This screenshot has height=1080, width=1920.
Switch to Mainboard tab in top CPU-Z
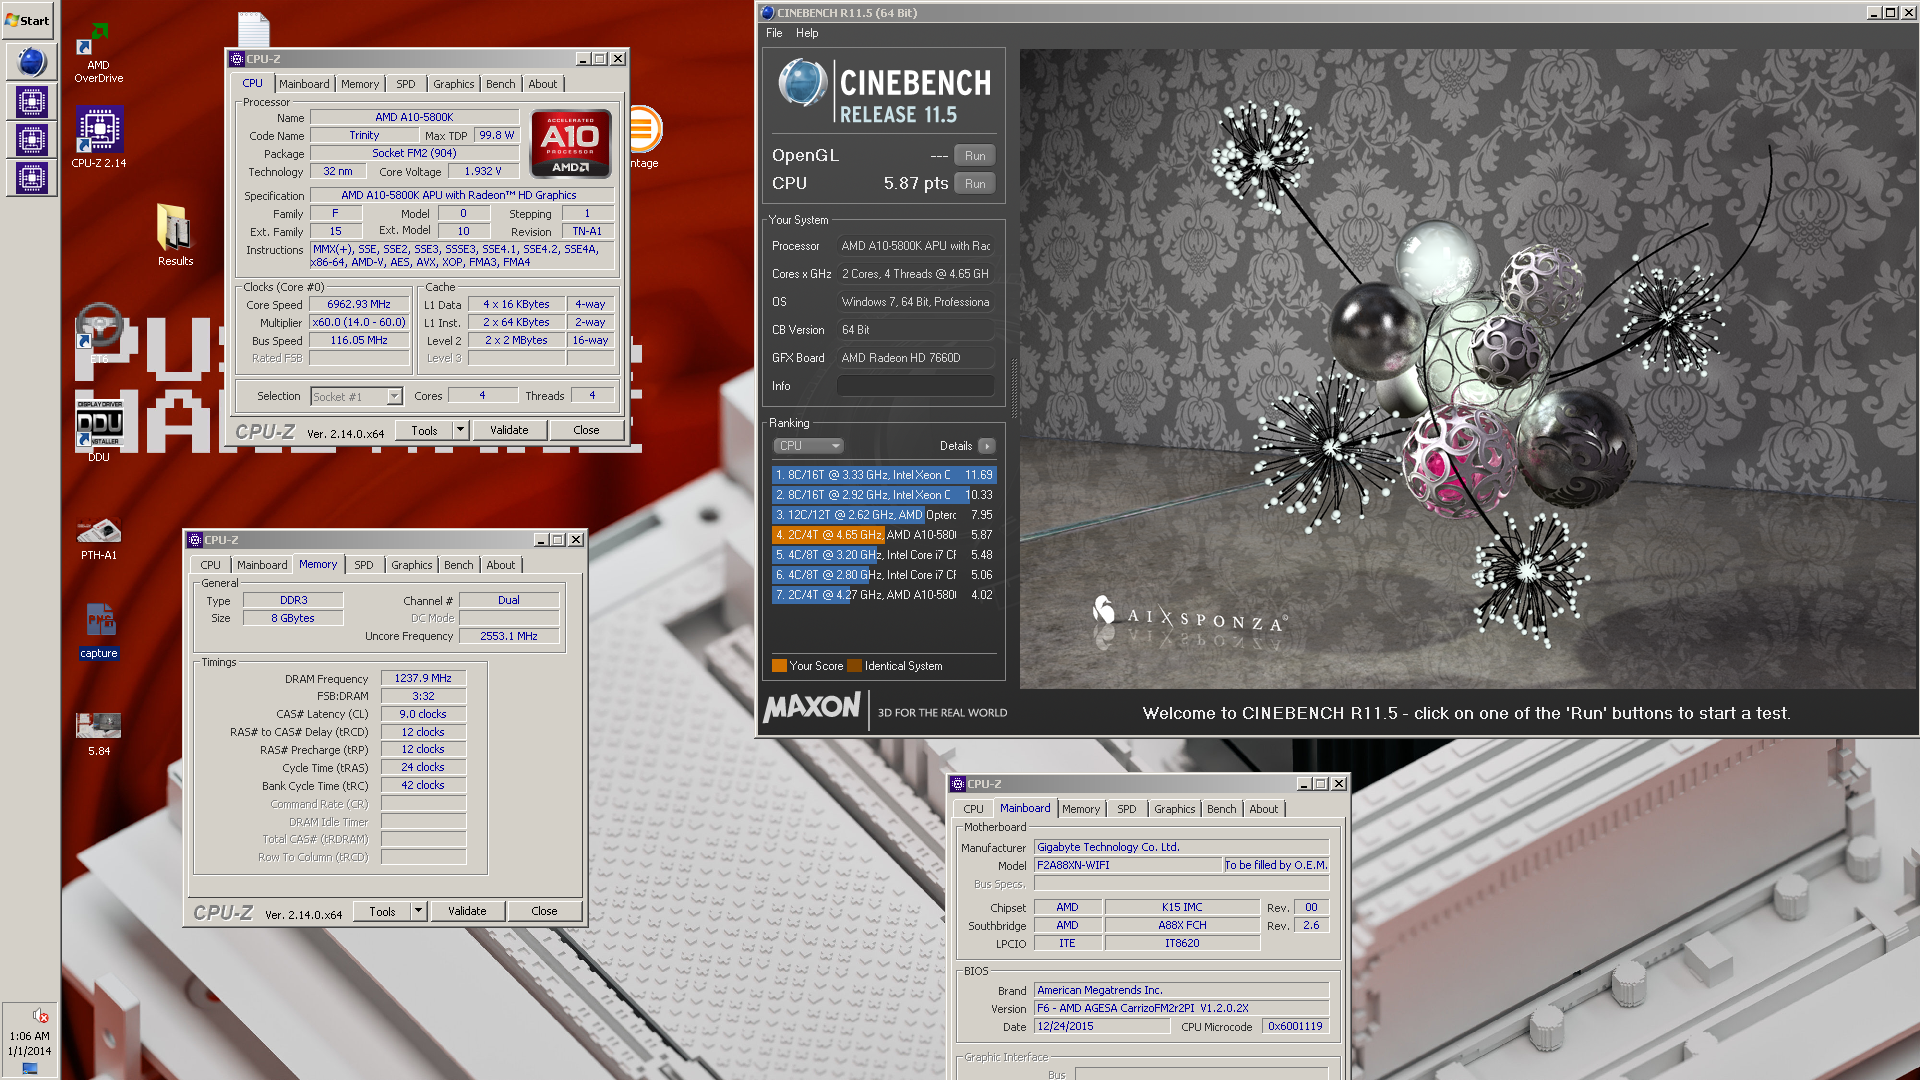click(304, 84)
